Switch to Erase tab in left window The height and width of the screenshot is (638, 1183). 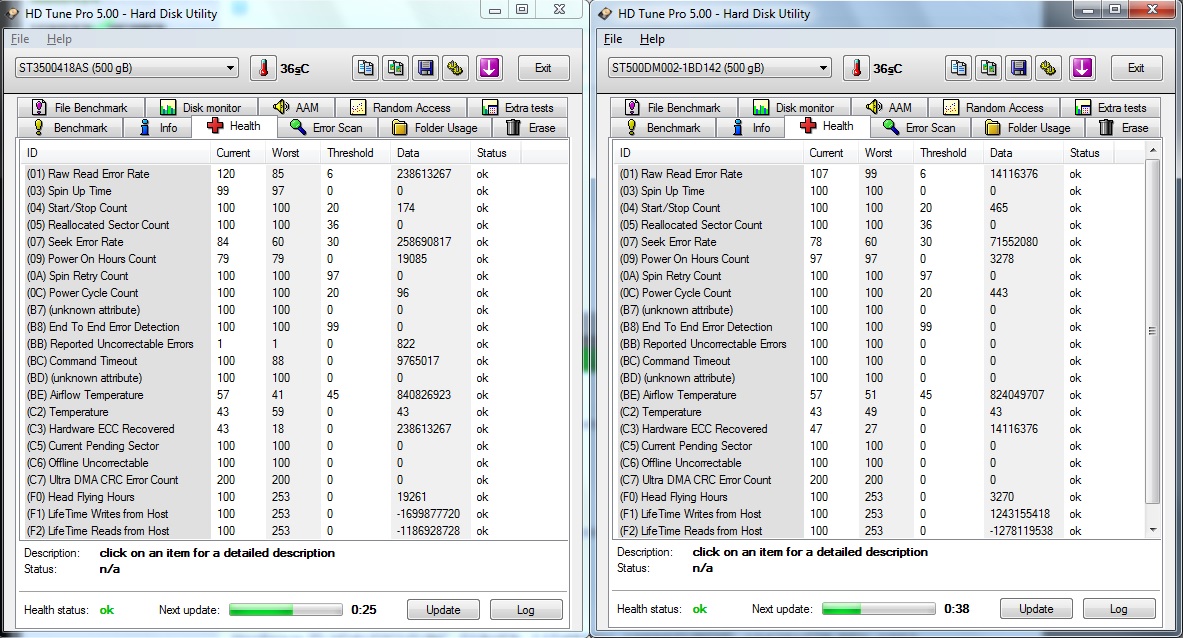point(530,127)
